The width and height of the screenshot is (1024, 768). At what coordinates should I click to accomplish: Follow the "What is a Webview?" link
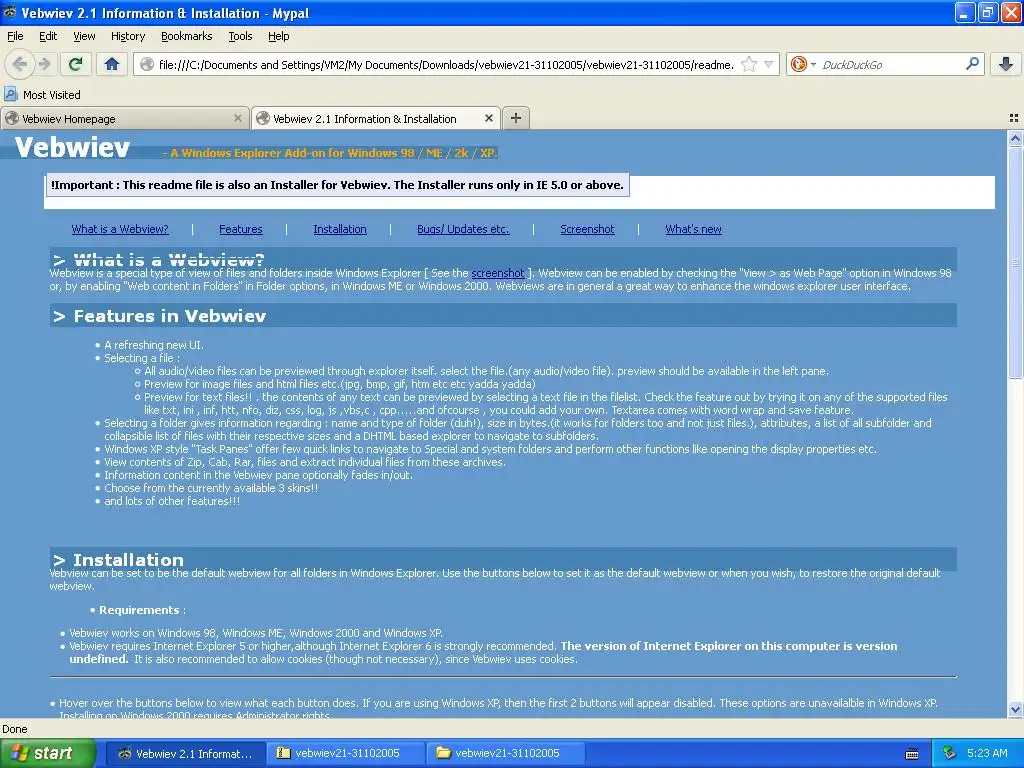pyautogui.click(x=120, y=229)
